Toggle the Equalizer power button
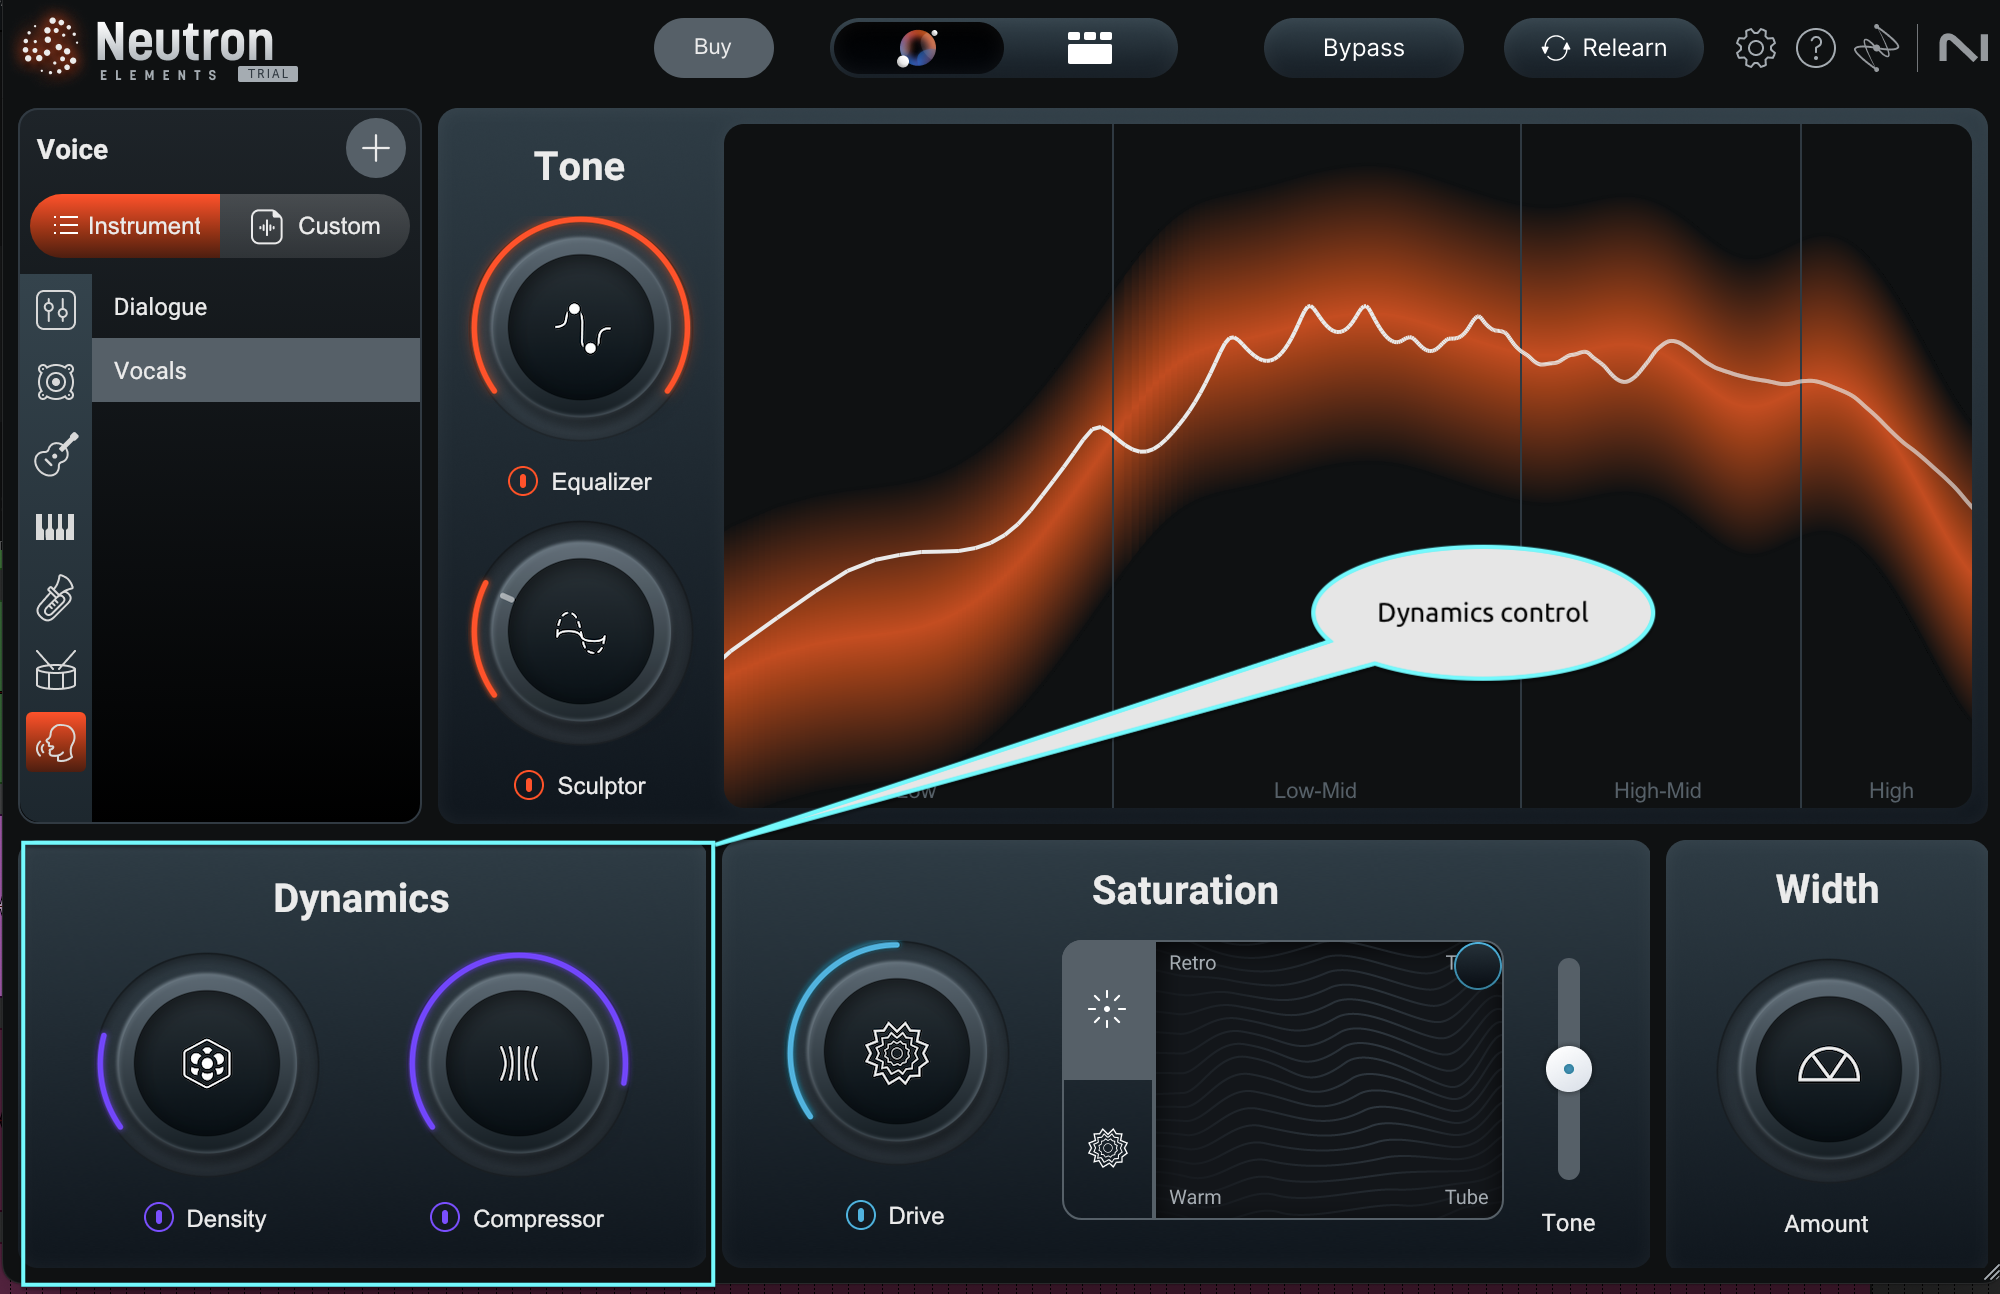Viewport: 2000px width, 1294px height. click(x=523, y=482)
